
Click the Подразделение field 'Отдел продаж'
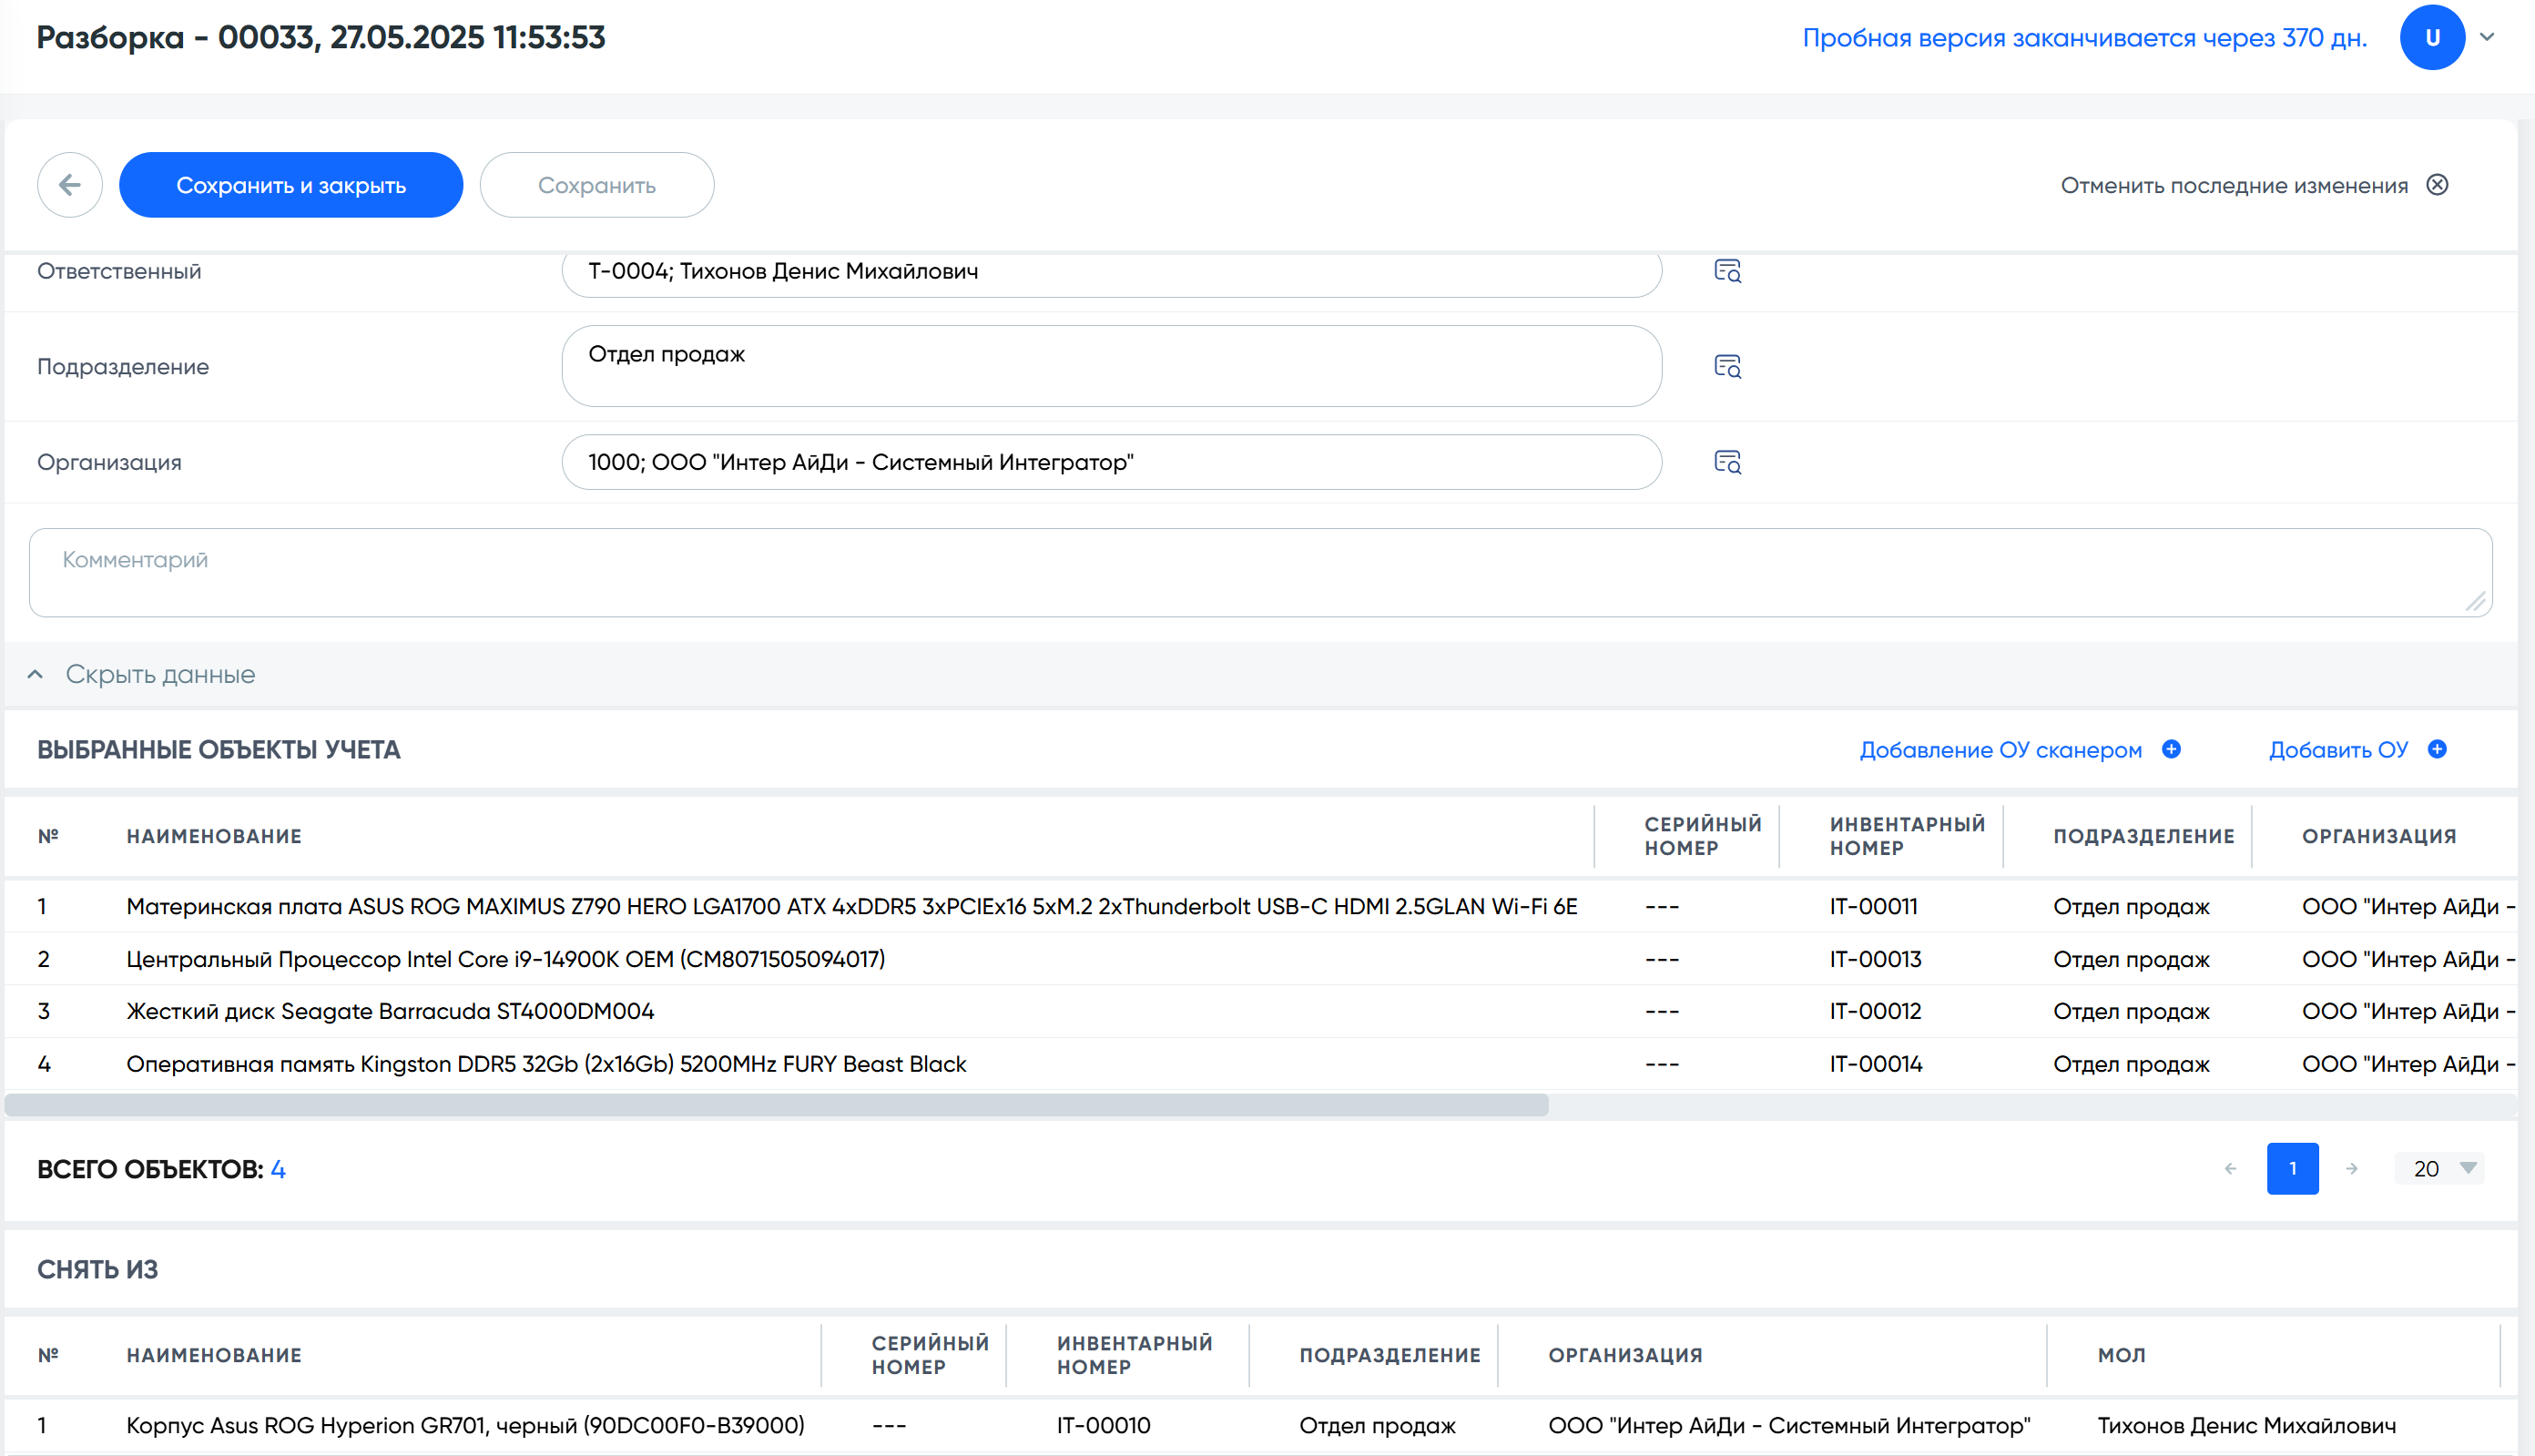(1112, 366)
